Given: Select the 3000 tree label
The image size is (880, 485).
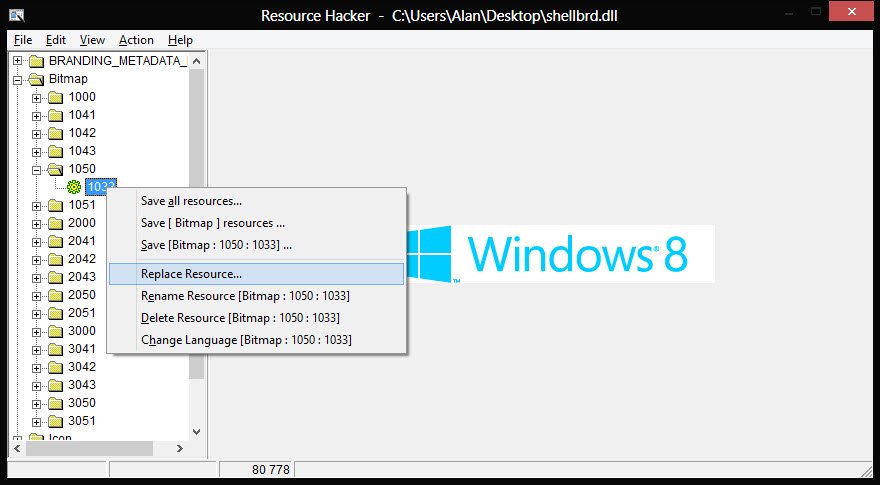Looking at the screenshot, I should (x=82, y=331).
